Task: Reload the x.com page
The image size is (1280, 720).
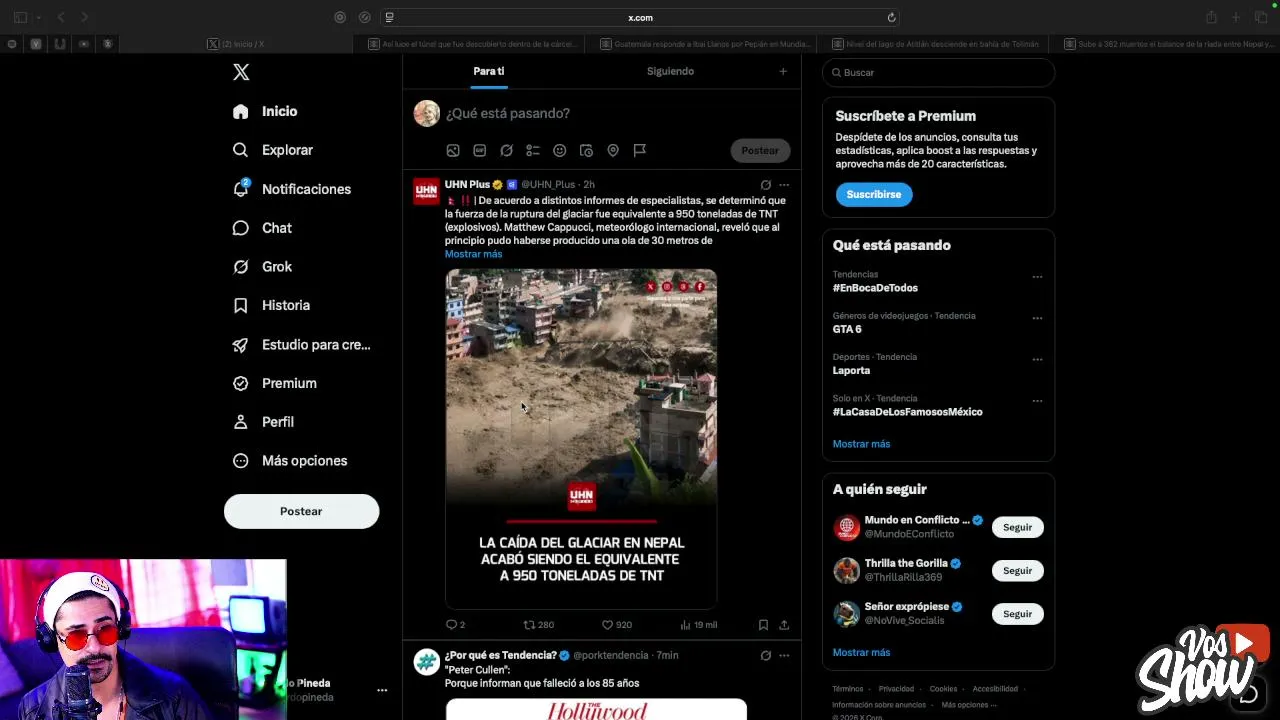Action: point(891,17)
